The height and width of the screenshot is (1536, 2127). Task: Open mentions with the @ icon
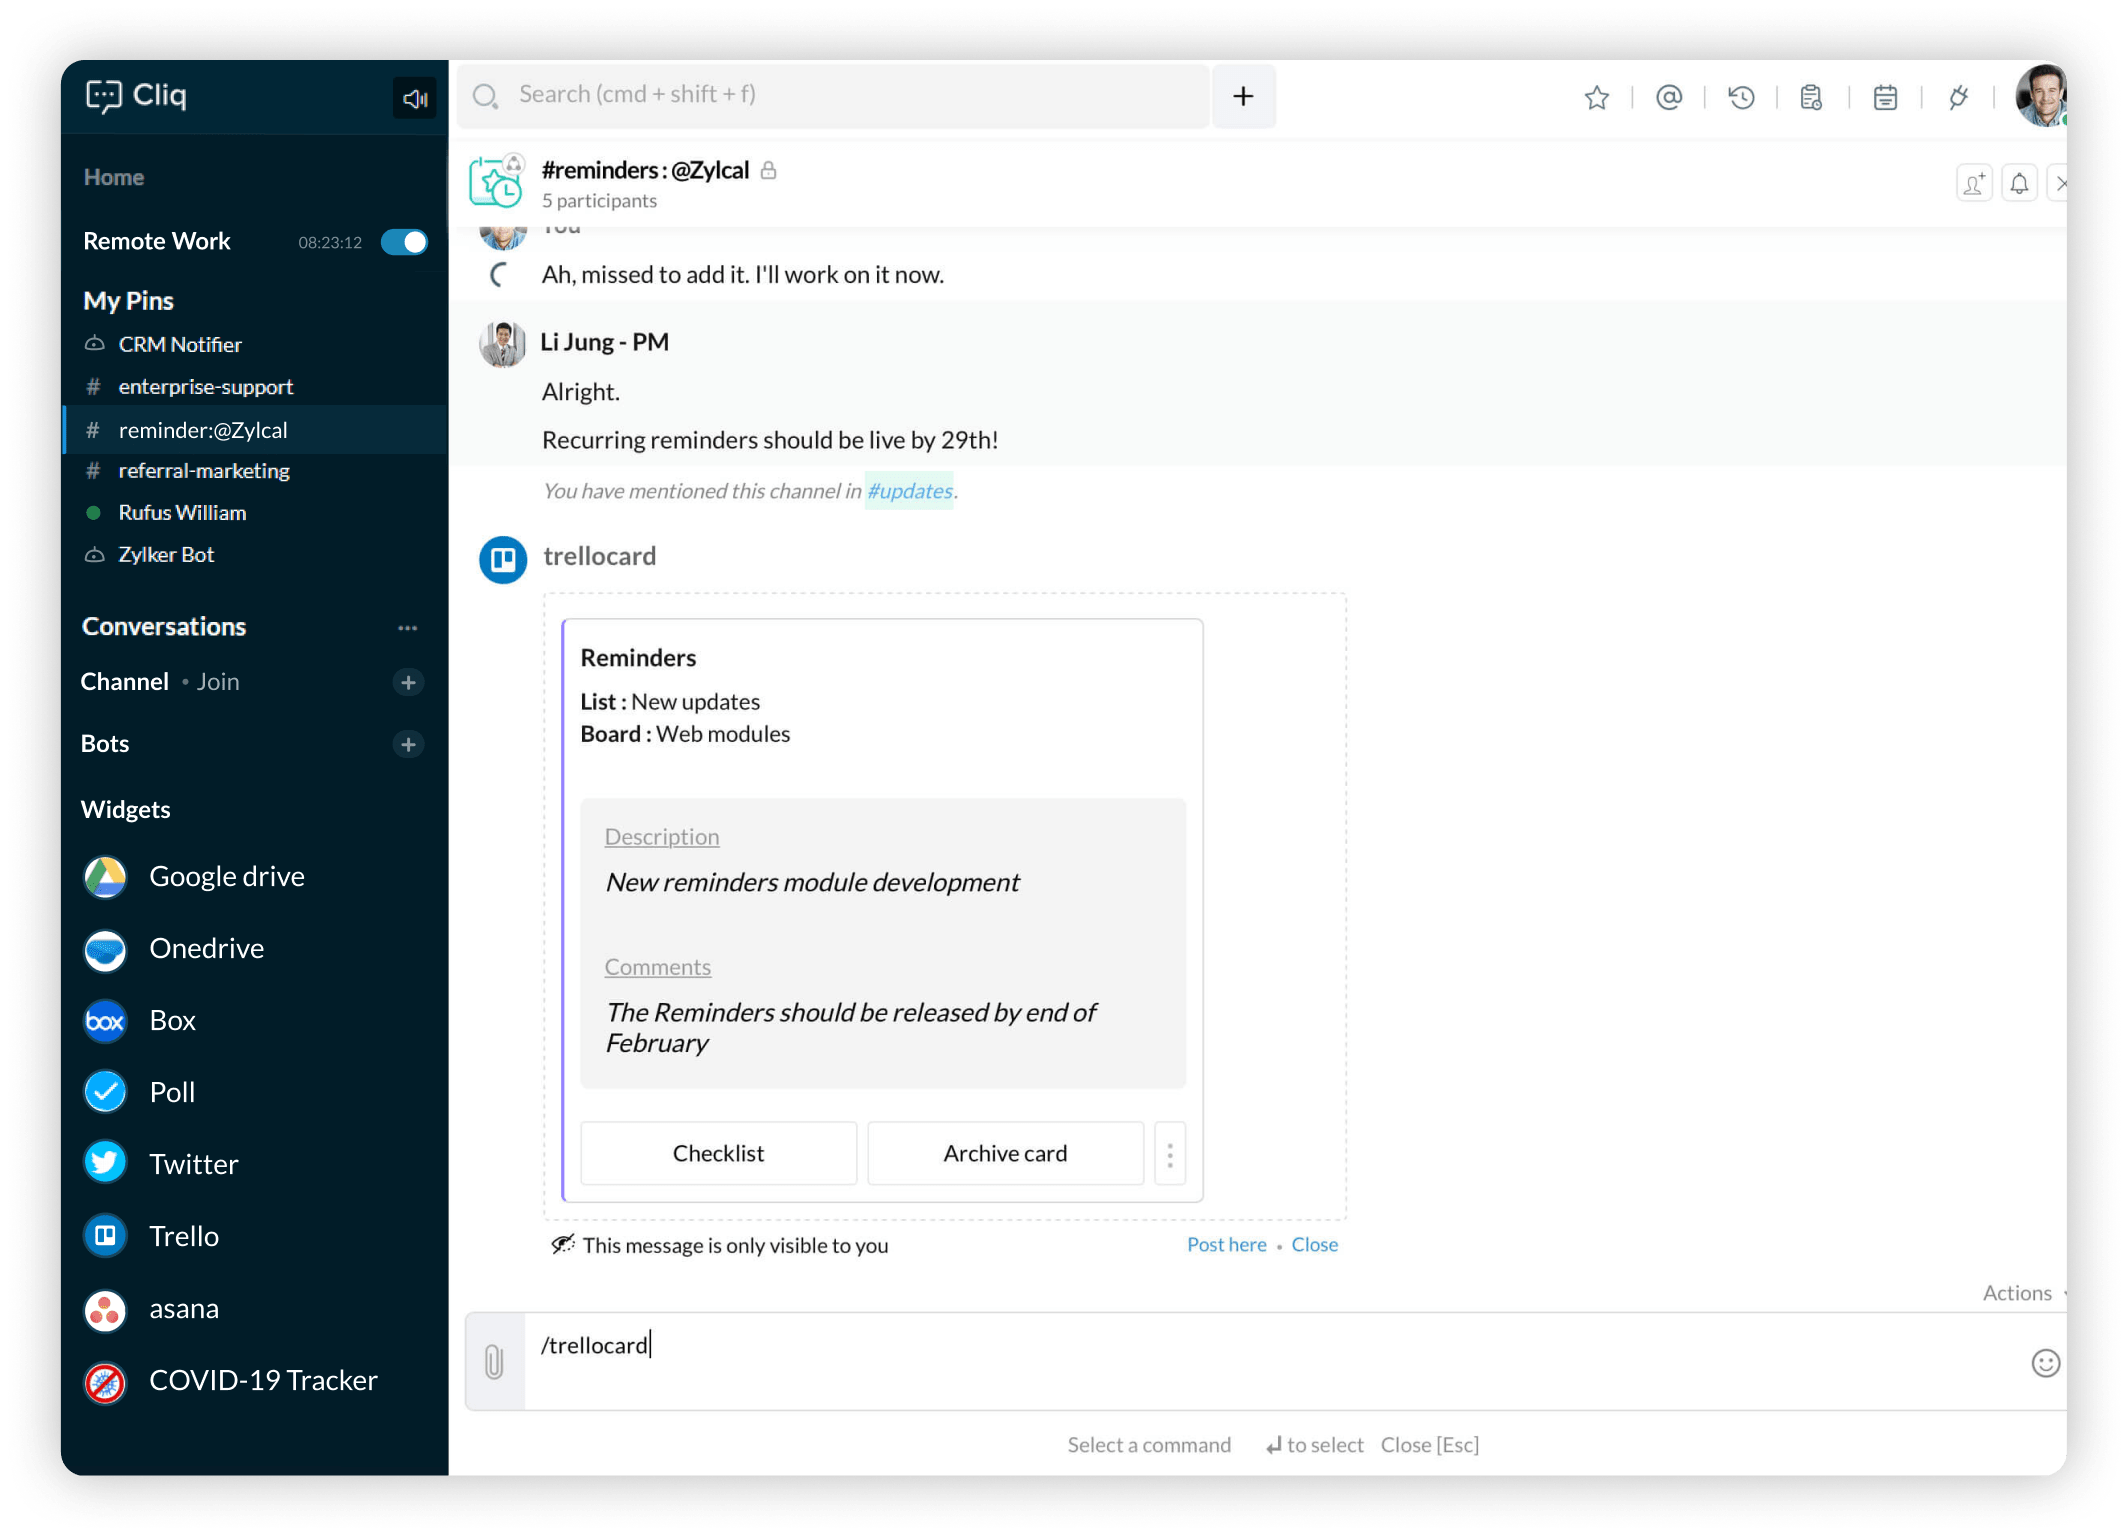click(x=1669, y=97)
